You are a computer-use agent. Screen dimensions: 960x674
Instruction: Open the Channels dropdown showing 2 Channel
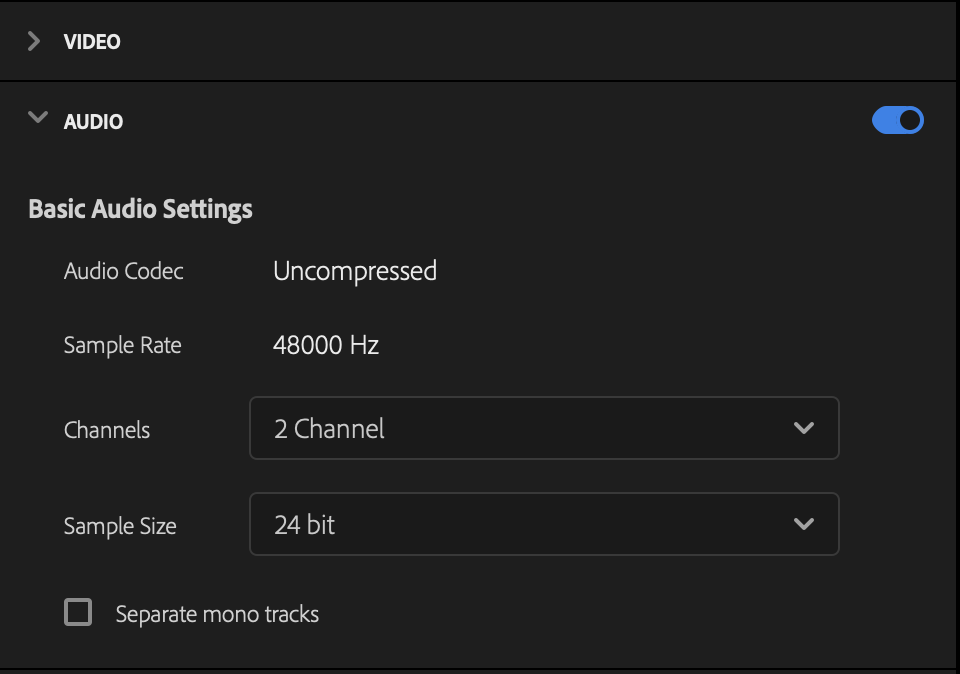(544, 428)
